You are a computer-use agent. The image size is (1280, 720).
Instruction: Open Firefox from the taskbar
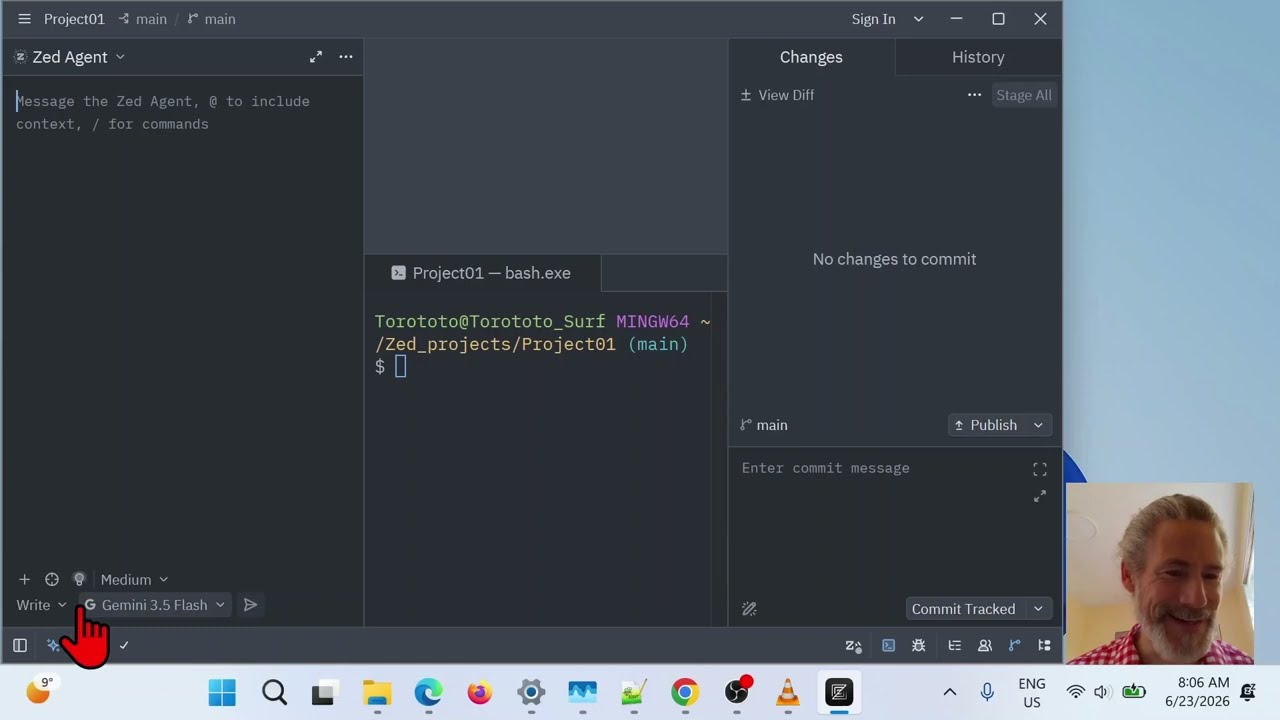coord(480,692)
